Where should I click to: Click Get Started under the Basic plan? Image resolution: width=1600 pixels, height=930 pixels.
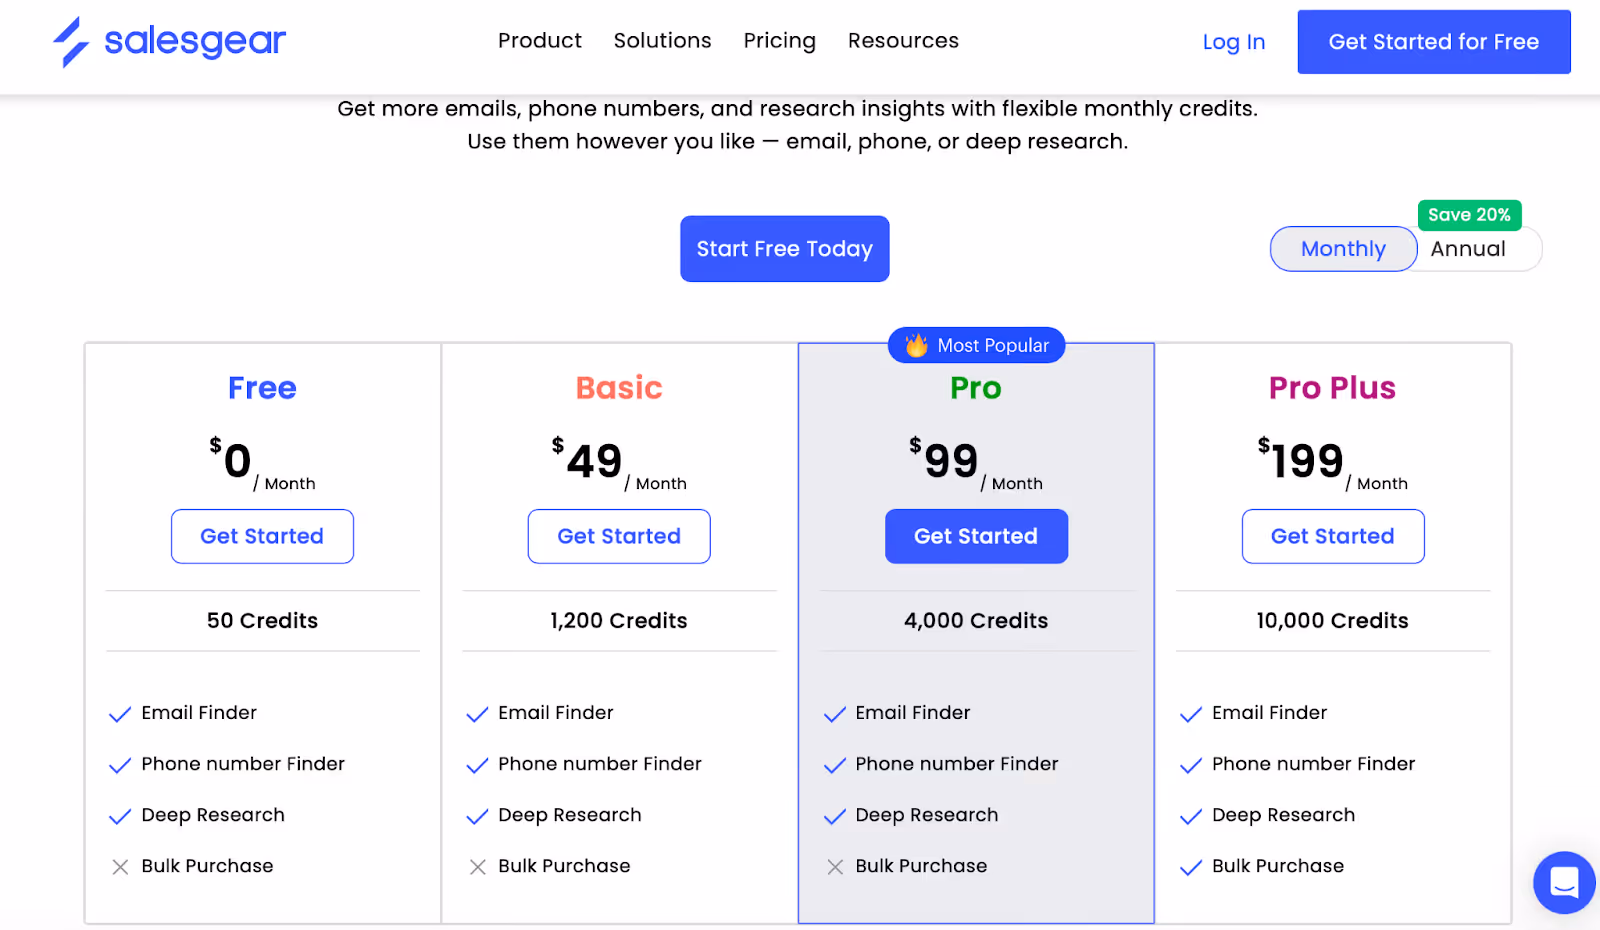point(618,536)
